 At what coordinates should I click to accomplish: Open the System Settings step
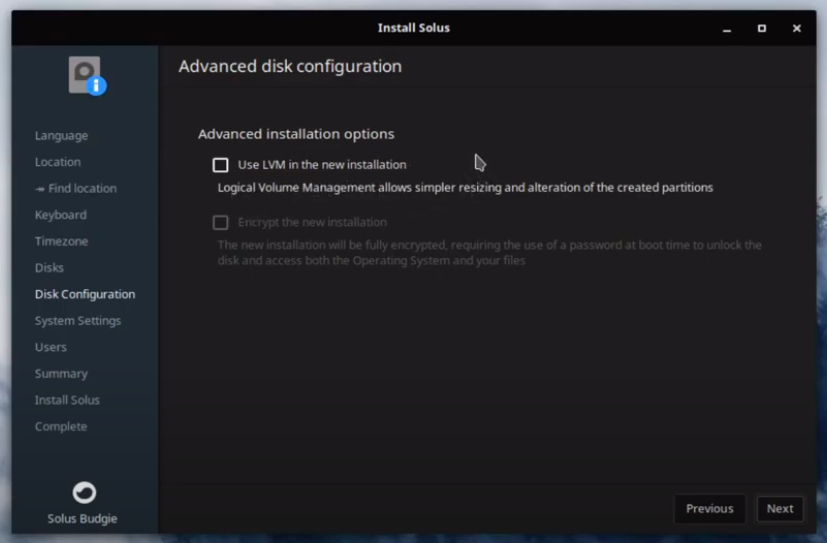pyautogui.click(x=78, y=321)
